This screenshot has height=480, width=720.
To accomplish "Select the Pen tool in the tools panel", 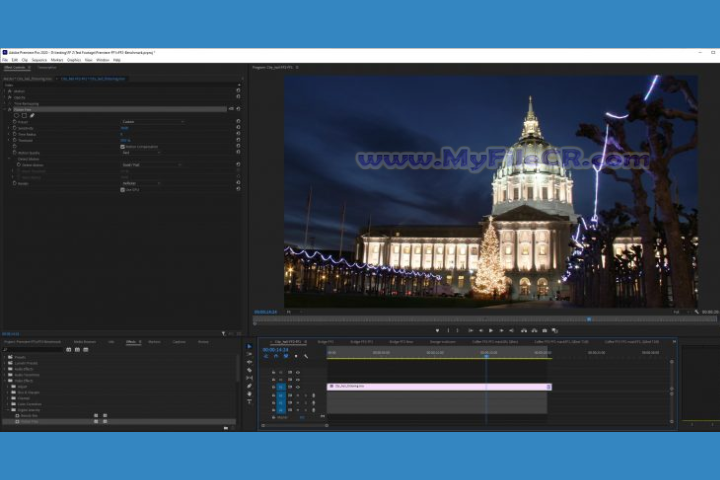I will click(249, 386).
